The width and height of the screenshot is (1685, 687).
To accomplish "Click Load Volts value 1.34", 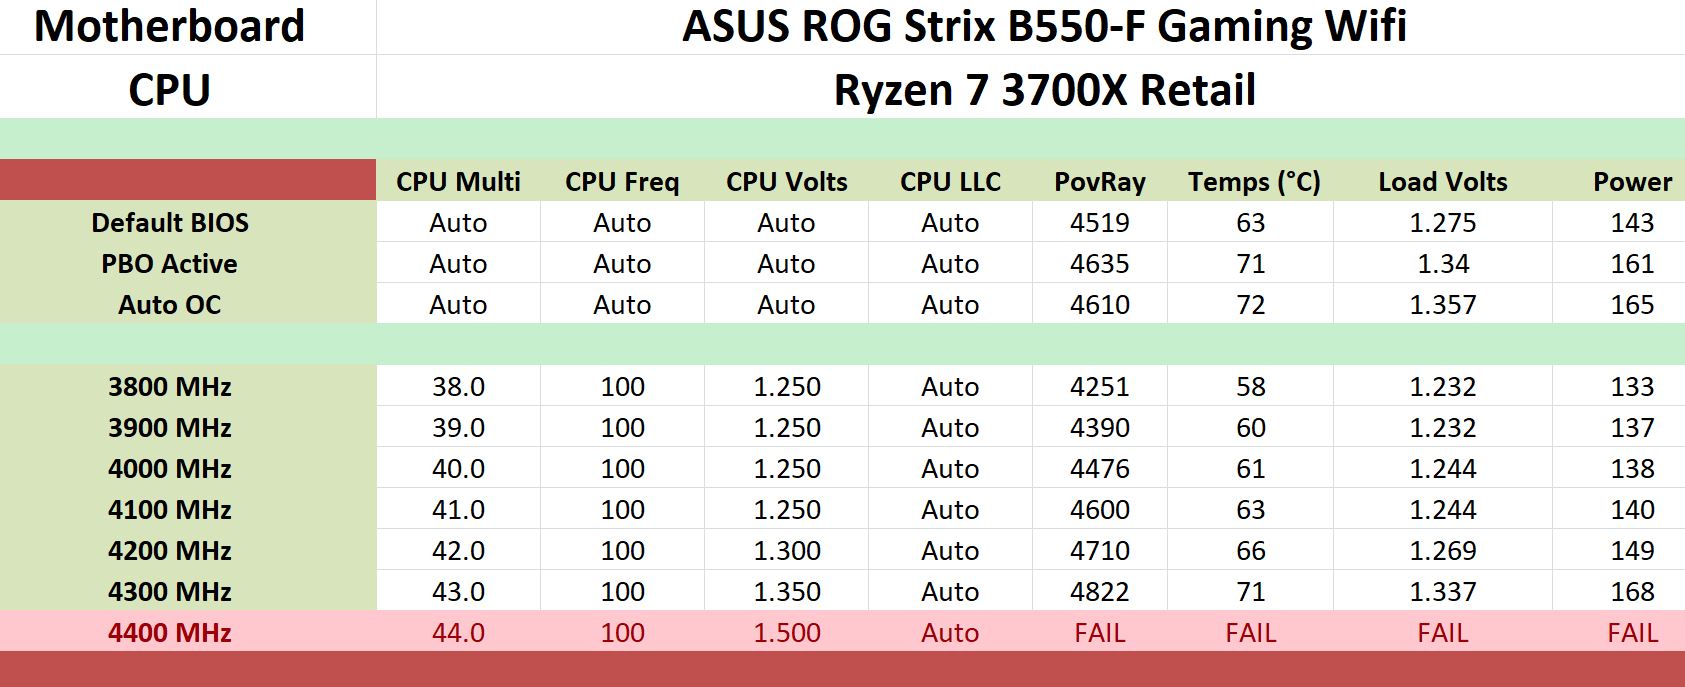I will click(1443, 264).
